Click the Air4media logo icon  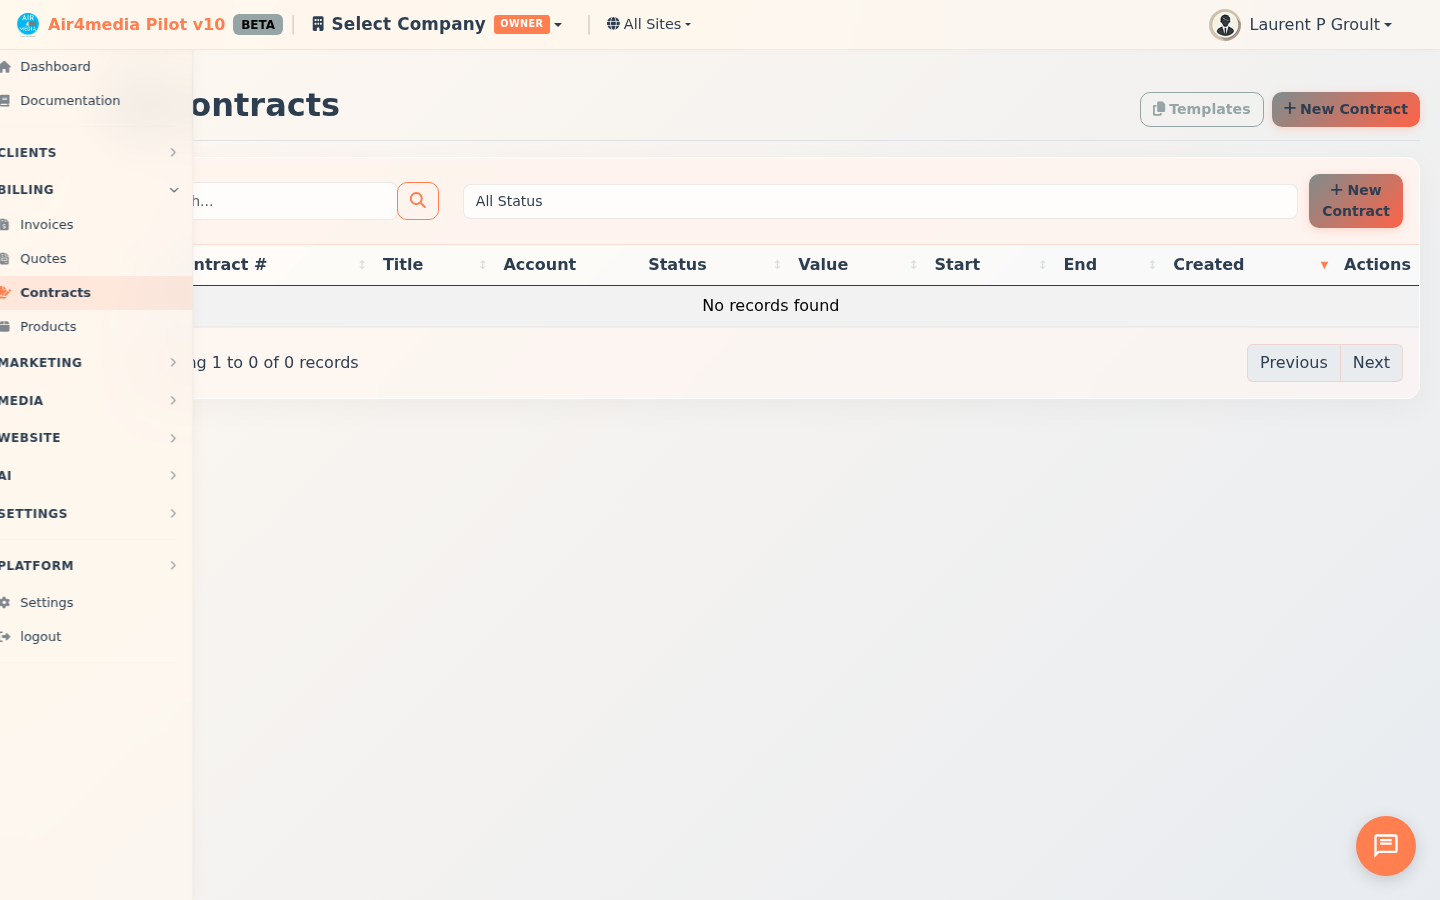click(27, 24)
